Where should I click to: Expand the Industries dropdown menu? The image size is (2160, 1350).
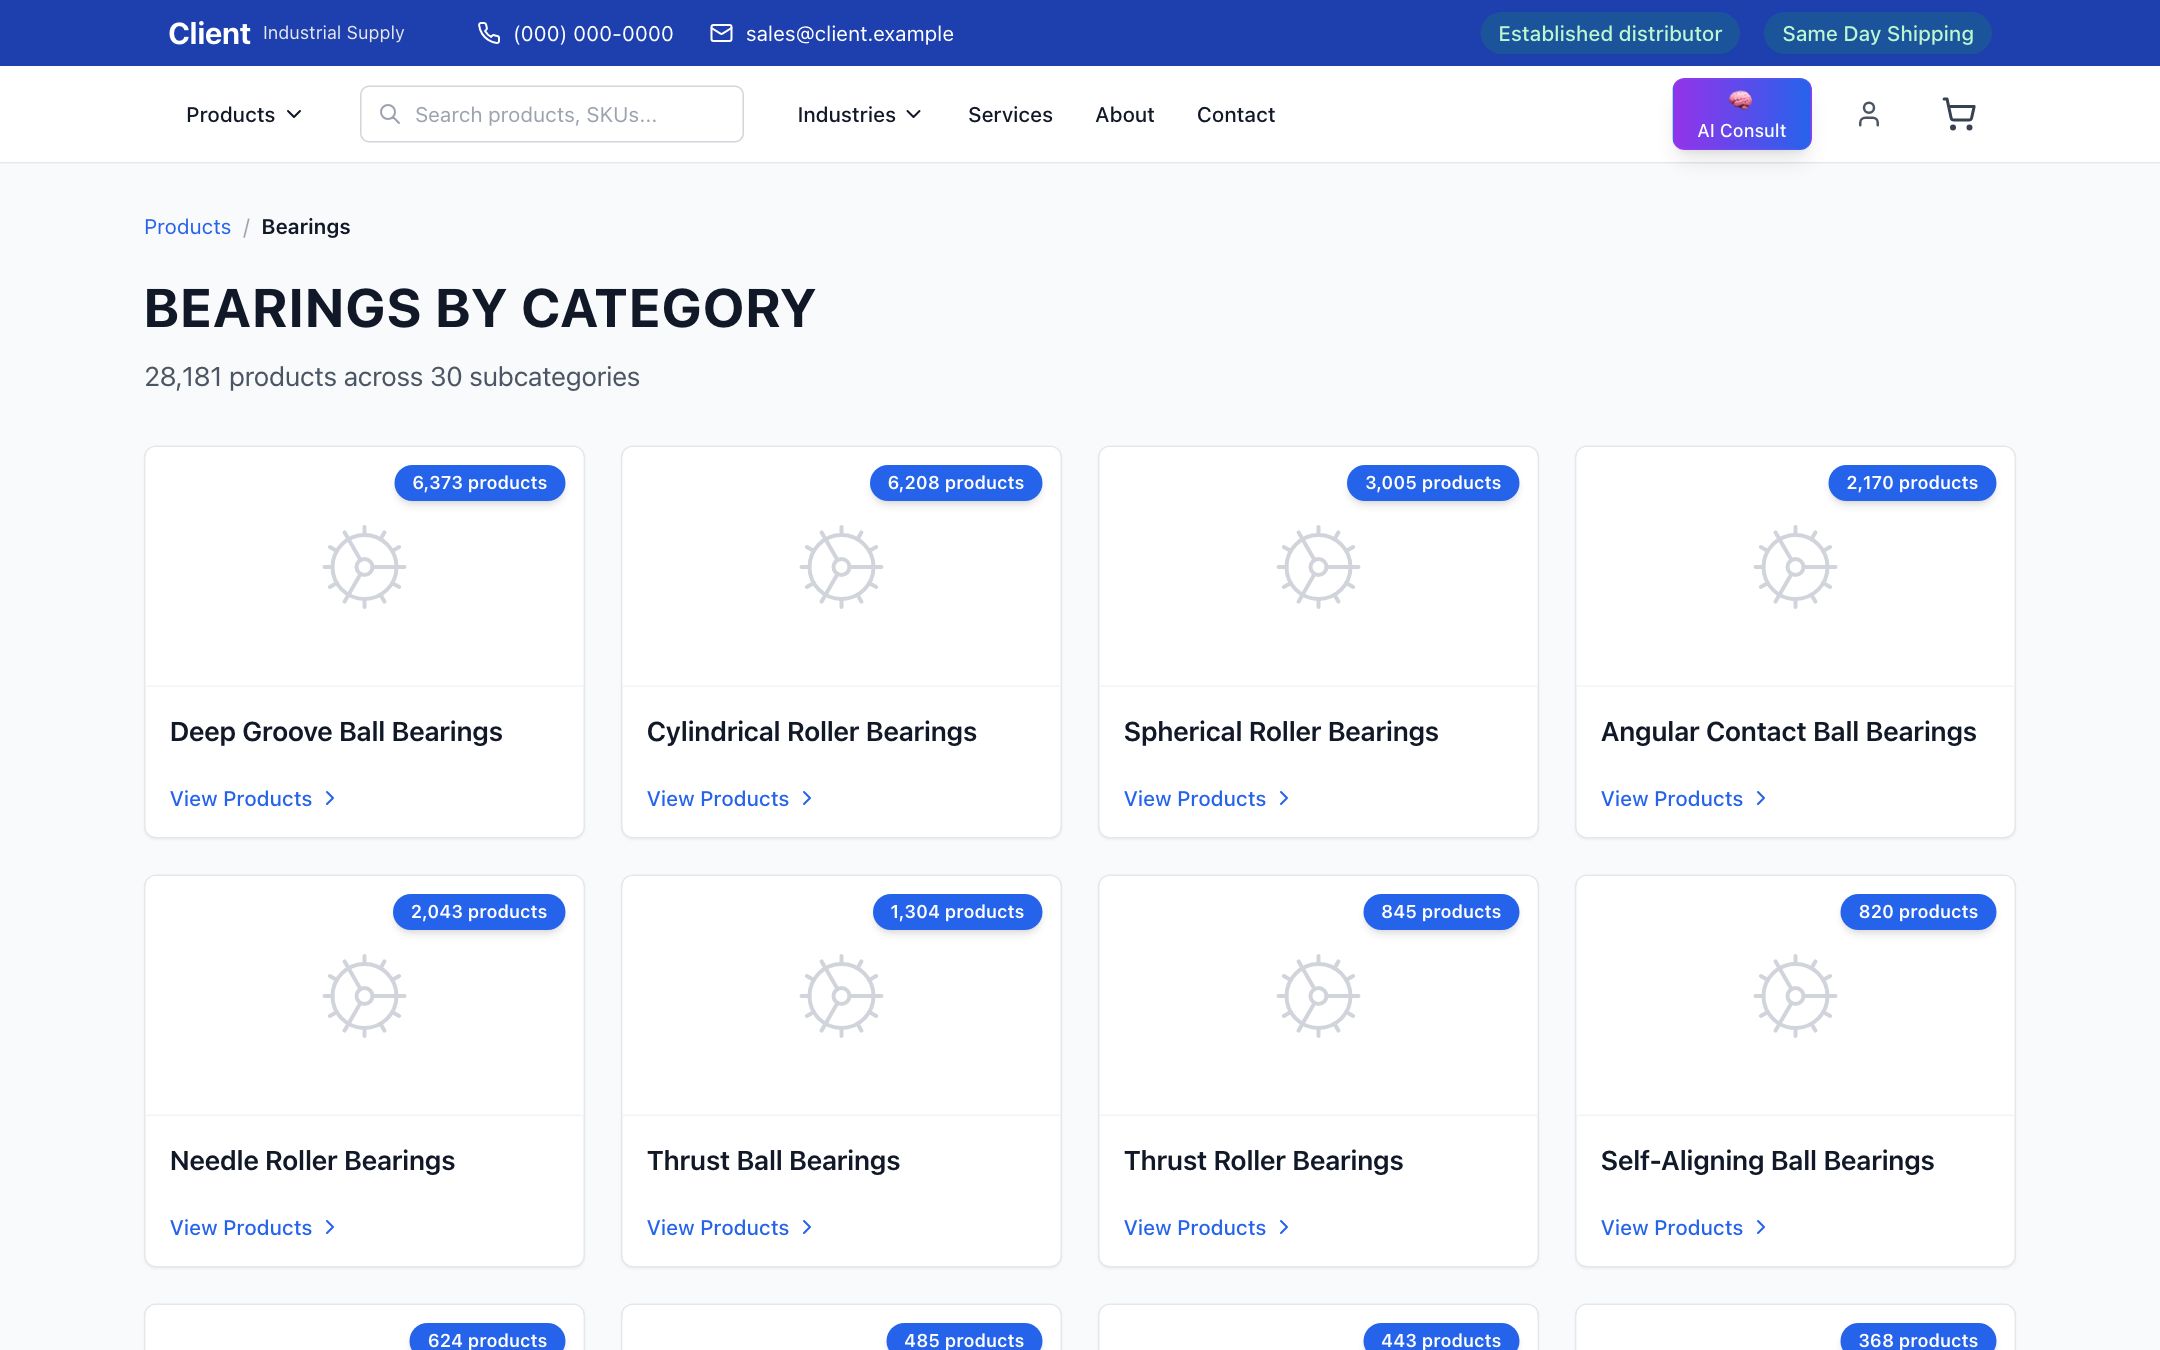859,114
